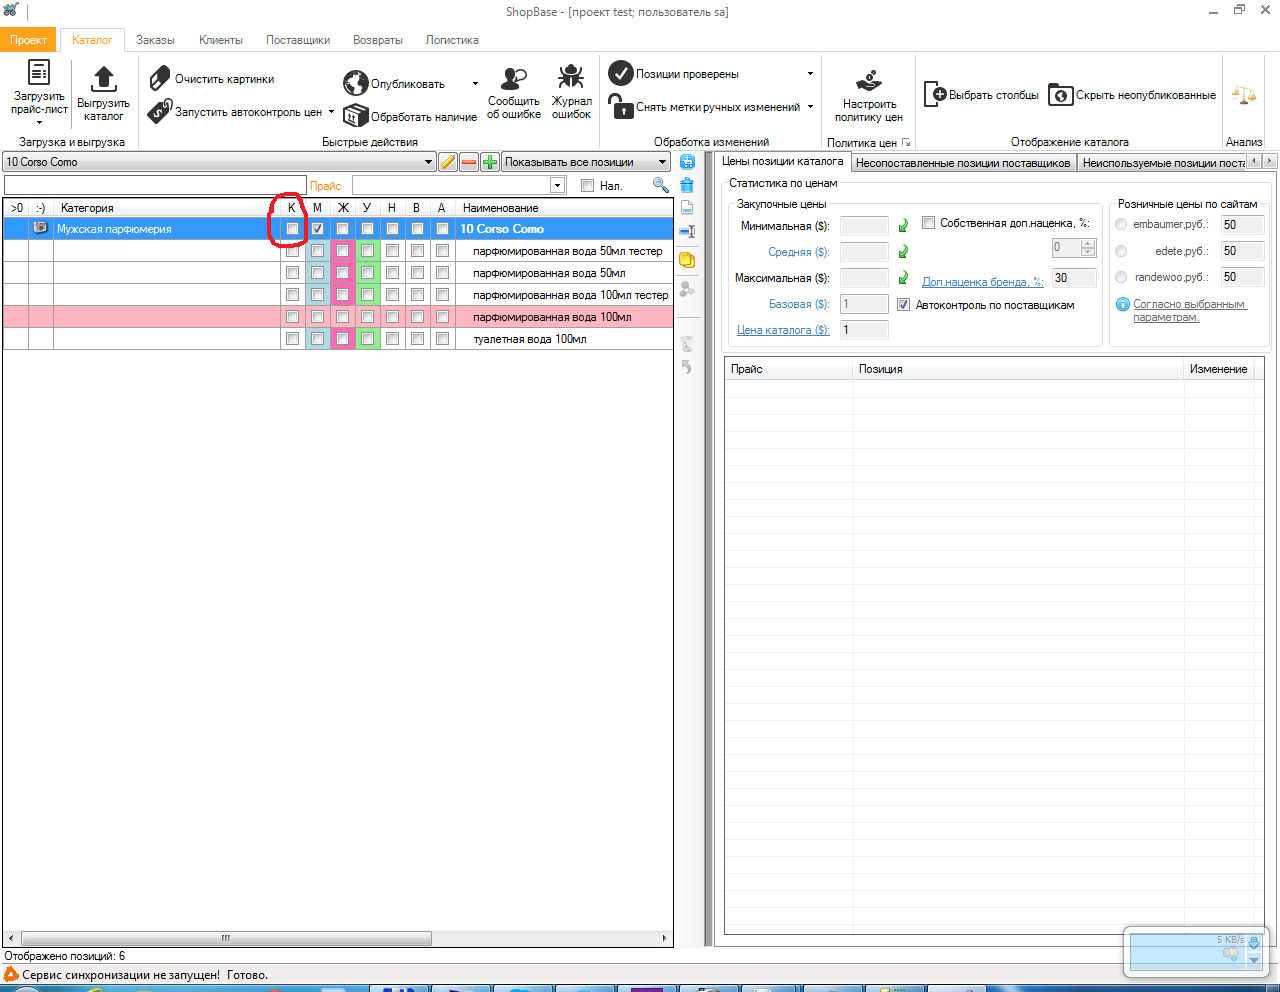This screenshot has height=992, width=1280.
Task: Open Загрузить прайс-лист dropdown arrow
Action: click(39, 123)
